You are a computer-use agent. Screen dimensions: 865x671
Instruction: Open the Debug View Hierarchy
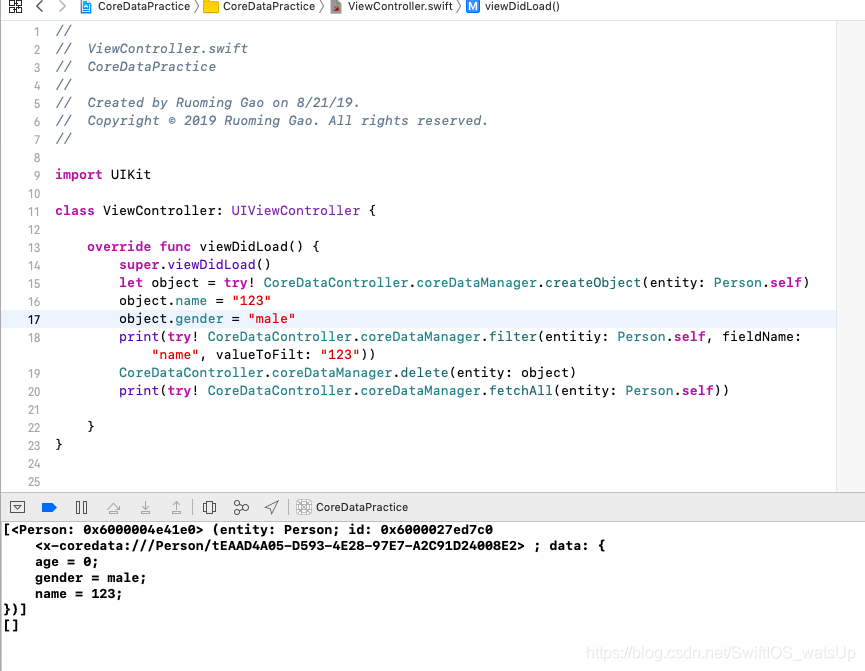pyautogui.click(x=209, y=507)
